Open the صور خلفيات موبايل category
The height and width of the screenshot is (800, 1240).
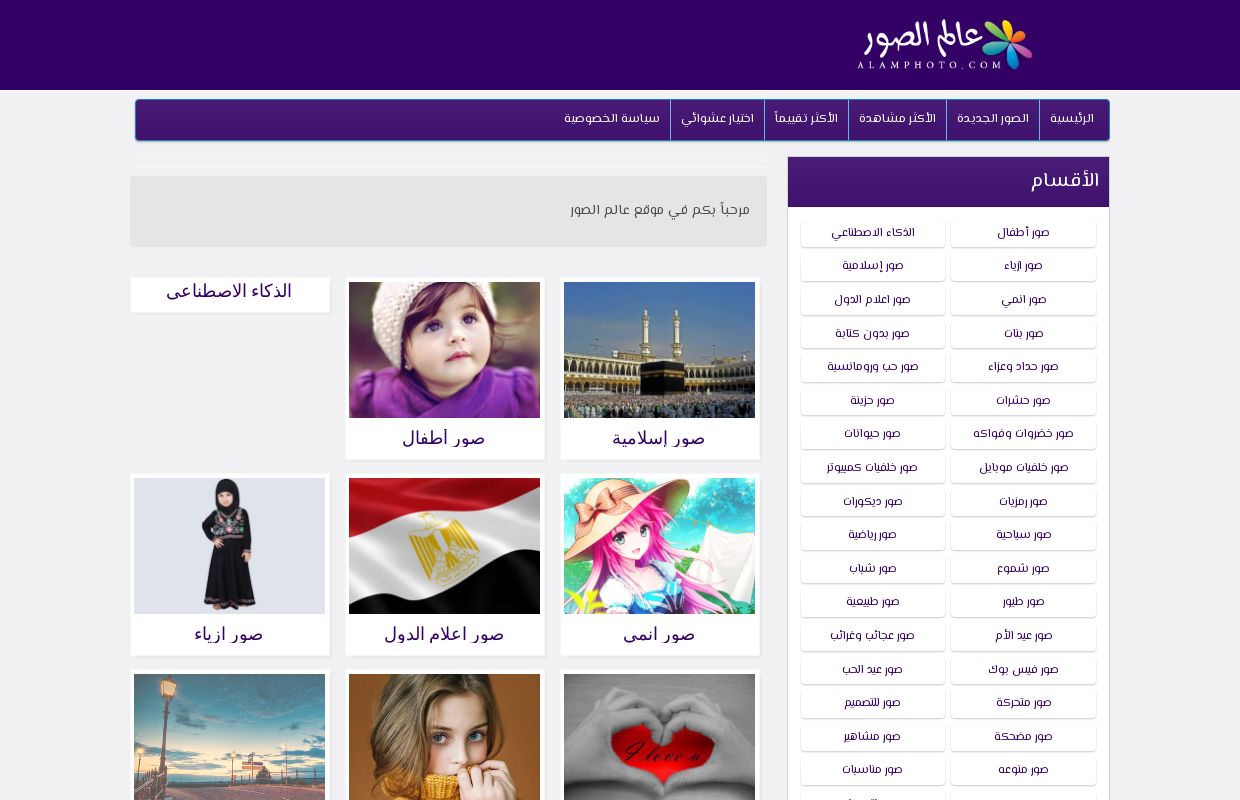pos(1023,468)
